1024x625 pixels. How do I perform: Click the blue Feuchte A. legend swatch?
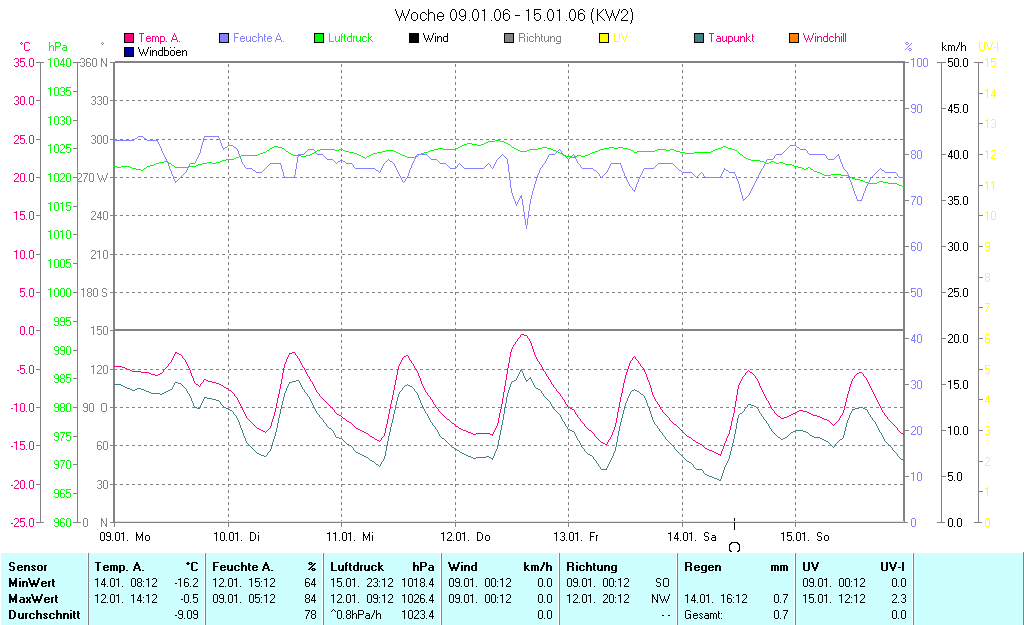click(224, 38)
